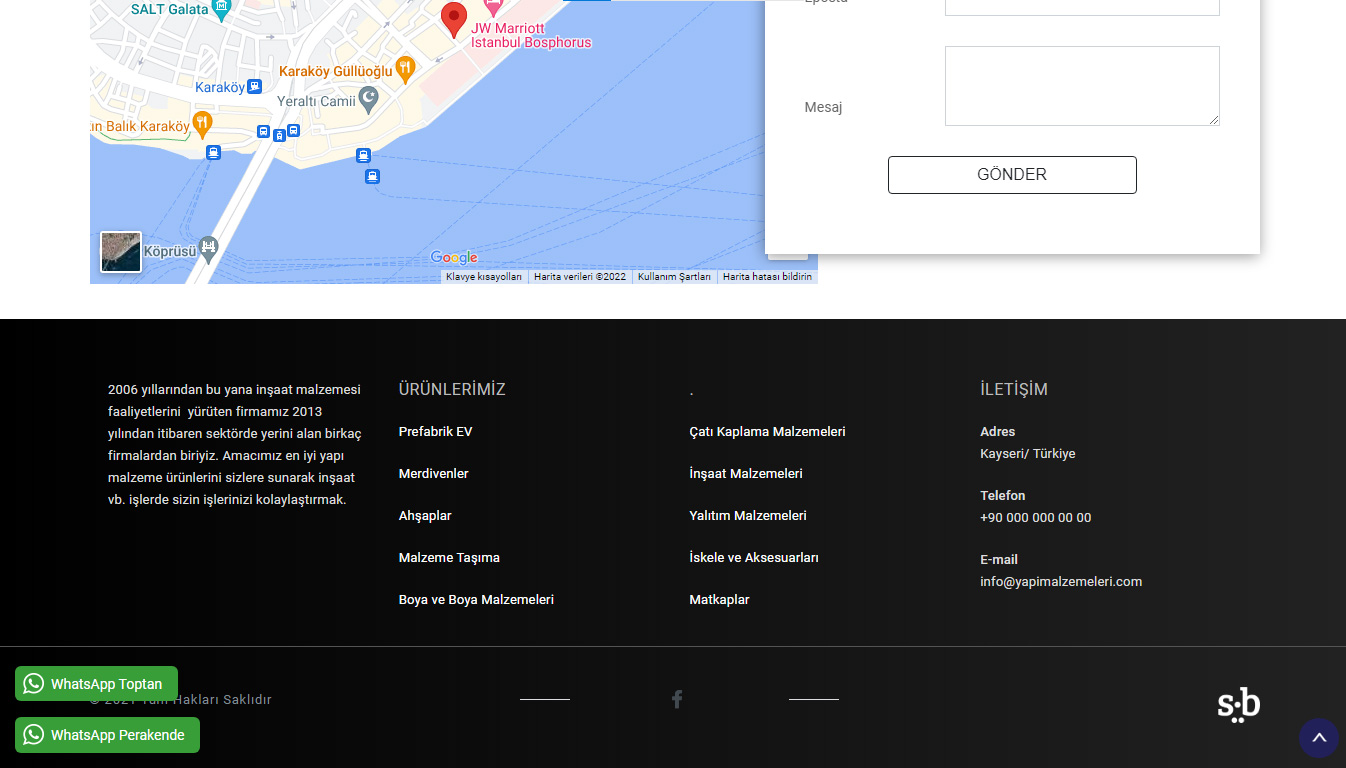The width and height of the screenshot is (1346, 768).
Task: Open Prefabrik EV product link
Action: point(435,432)
